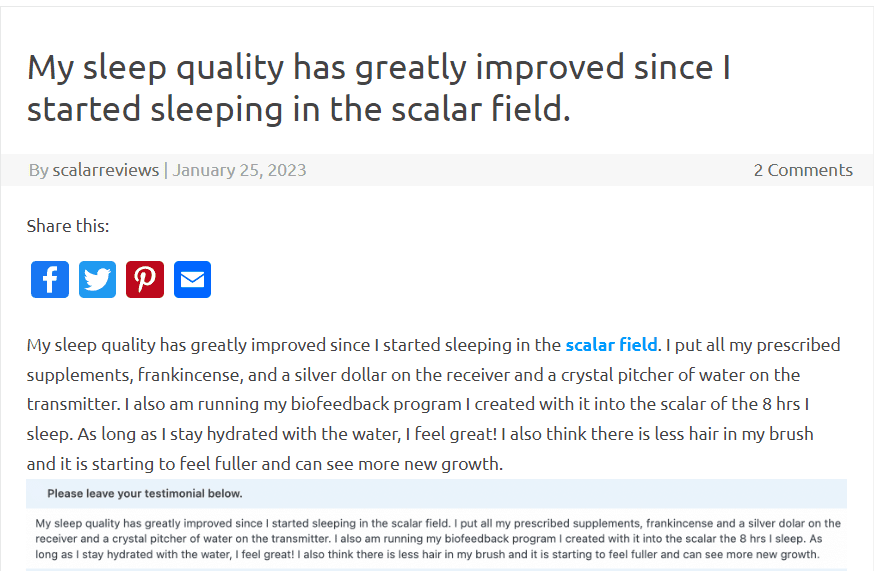Open the 2 Comments link
The height and width of the screenshot is (571, 874).
pyautogui.click(x=803, y=170)
